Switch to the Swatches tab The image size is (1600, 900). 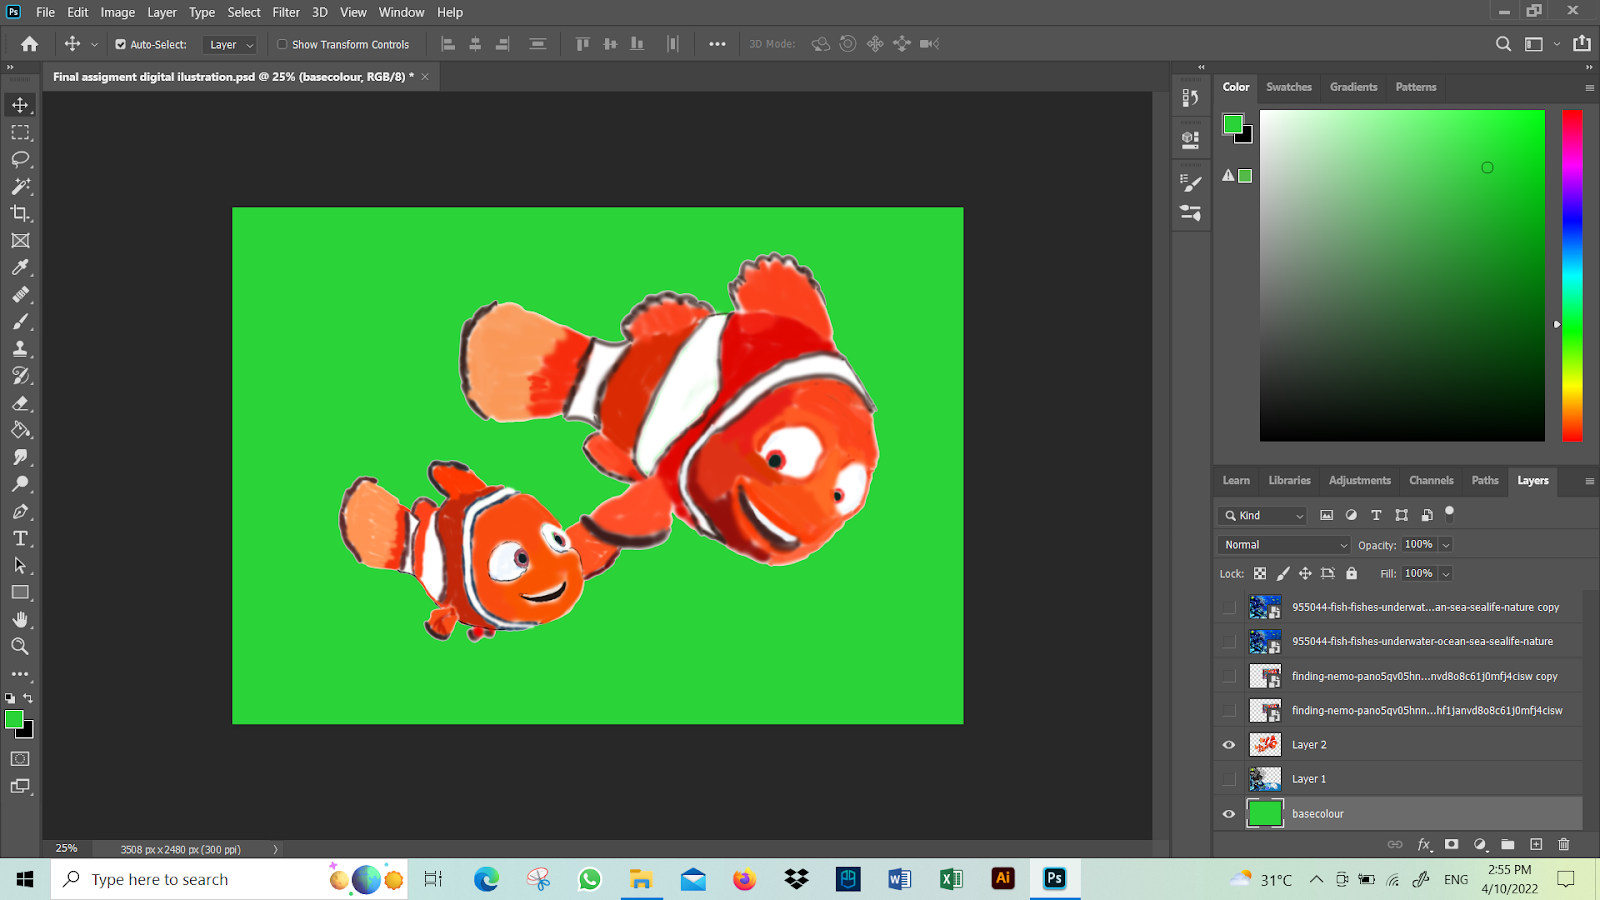(1289, 87)
